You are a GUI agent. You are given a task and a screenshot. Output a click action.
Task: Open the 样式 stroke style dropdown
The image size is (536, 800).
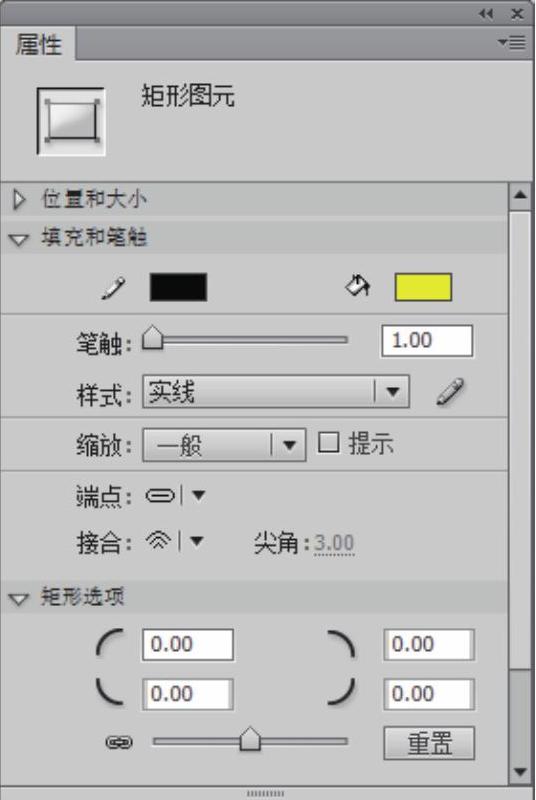(276, 392)
